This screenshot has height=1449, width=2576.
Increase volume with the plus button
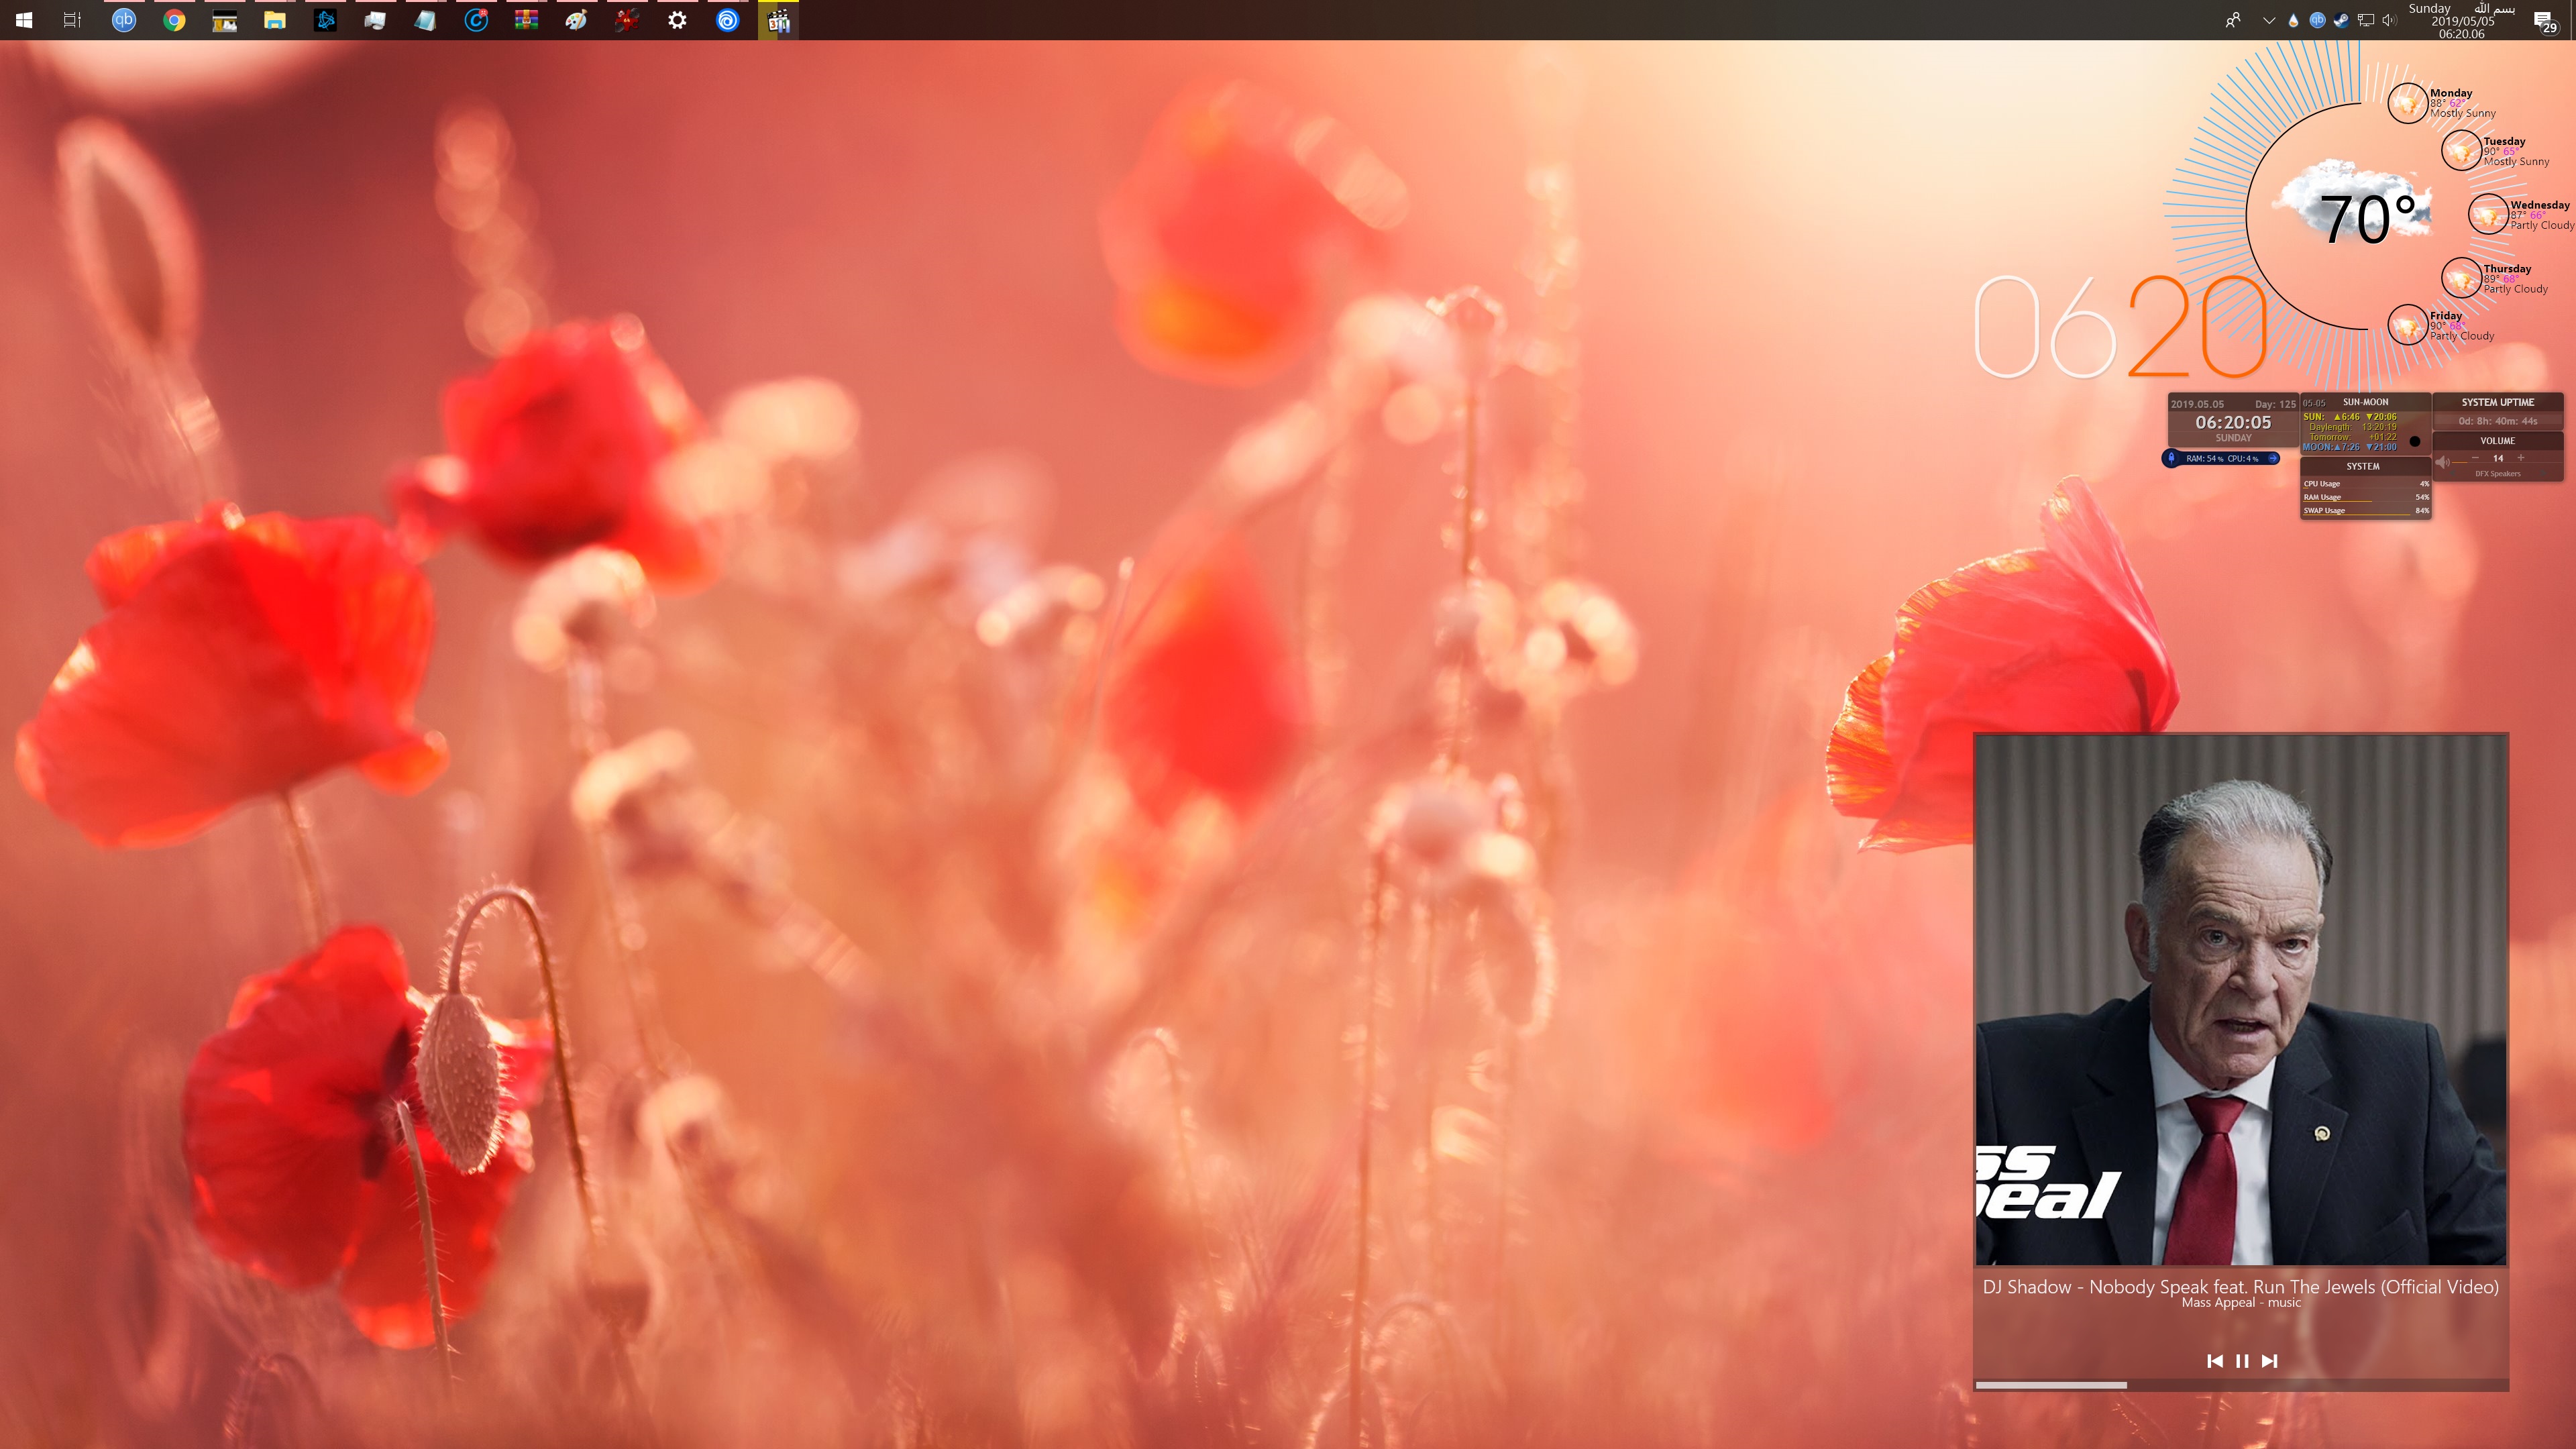point(2521,458)
